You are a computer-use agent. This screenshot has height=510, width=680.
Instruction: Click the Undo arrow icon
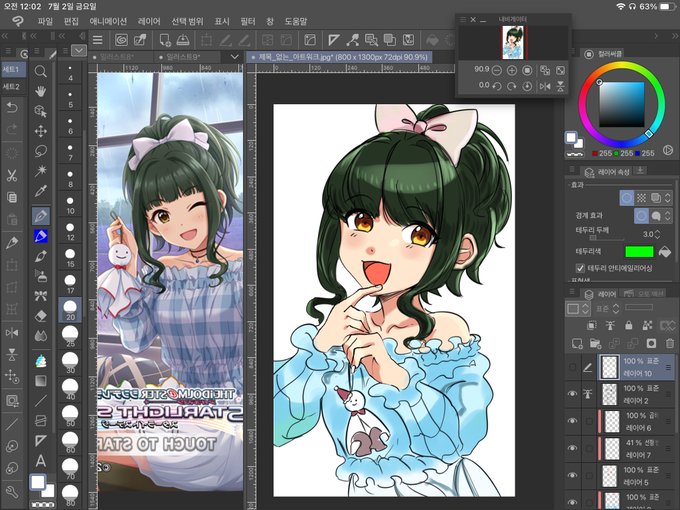(x=12, y=107)
